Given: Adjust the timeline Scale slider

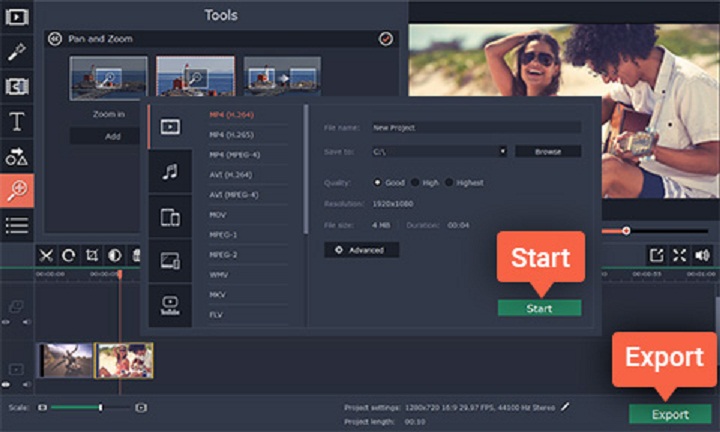Looking at the screenshot, I should click(x=101, y=407).
